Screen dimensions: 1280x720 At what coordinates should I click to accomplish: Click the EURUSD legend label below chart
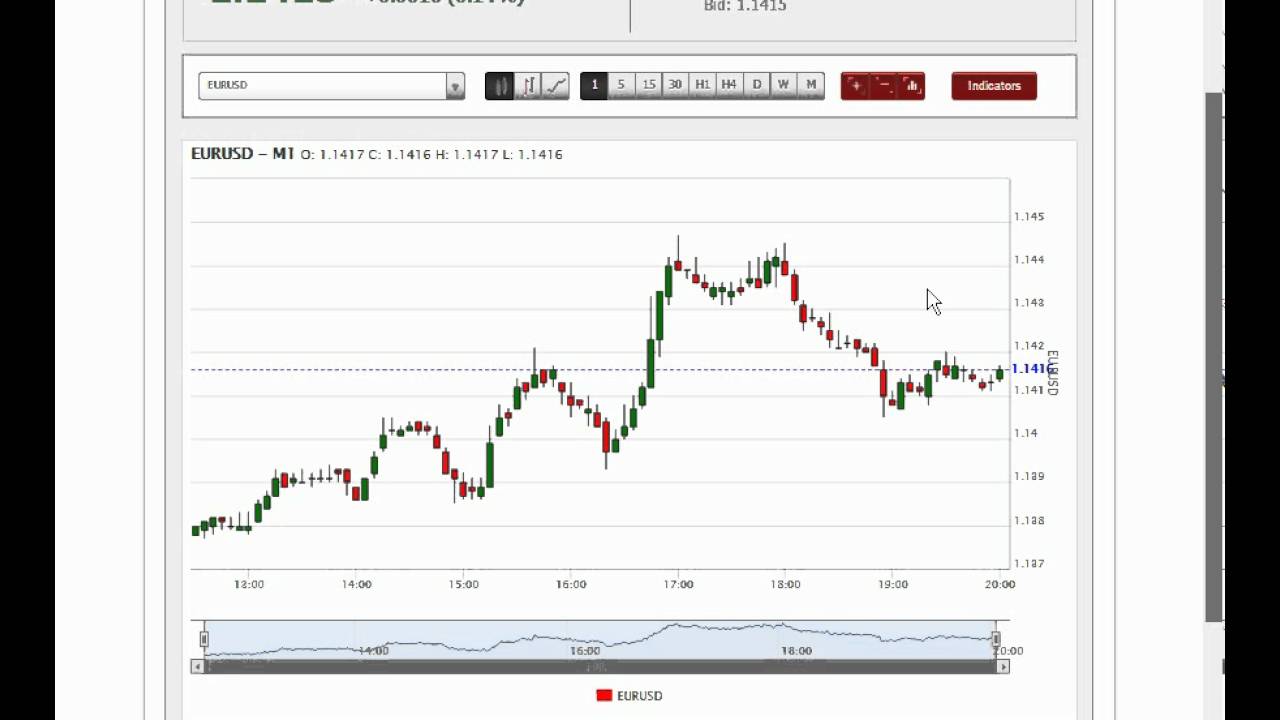[x=640, y=696]
